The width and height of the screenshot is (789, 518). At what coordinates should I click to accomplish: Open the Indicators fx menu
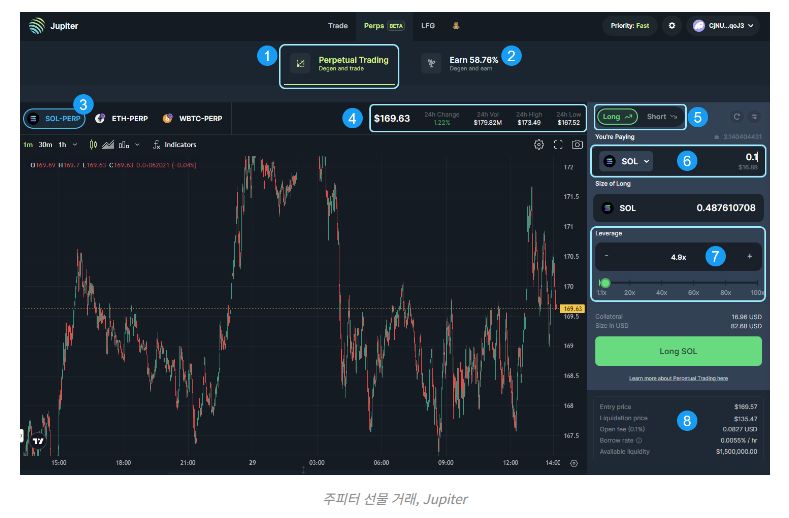(x=173, y=145)
